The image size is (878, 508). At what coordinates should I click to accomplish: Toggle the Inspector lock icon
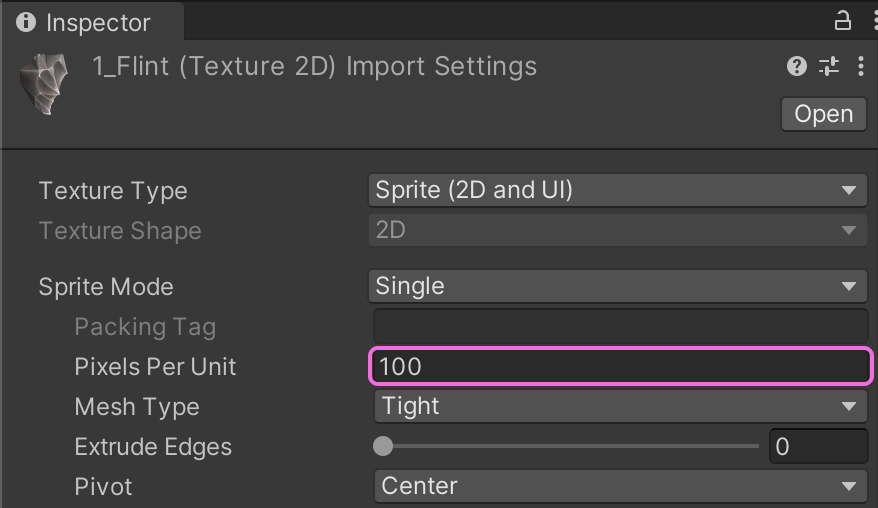tap(843, 21)
